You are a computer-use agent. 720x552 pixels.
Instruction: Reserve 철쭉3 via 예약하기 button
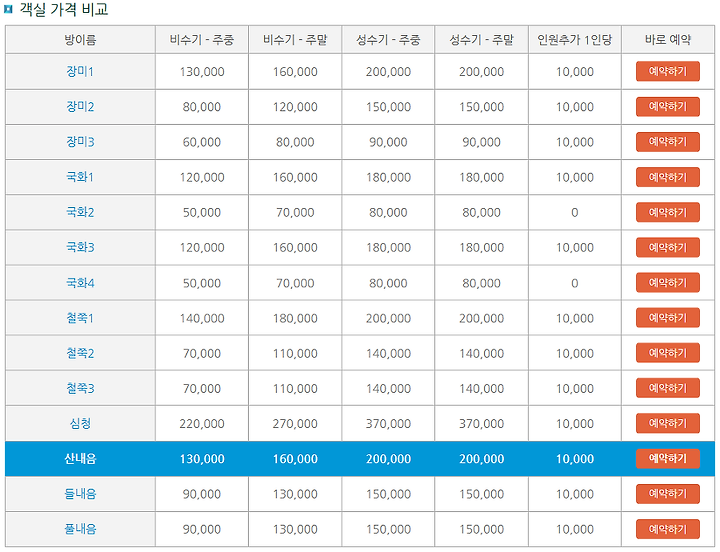pos(668,388)
